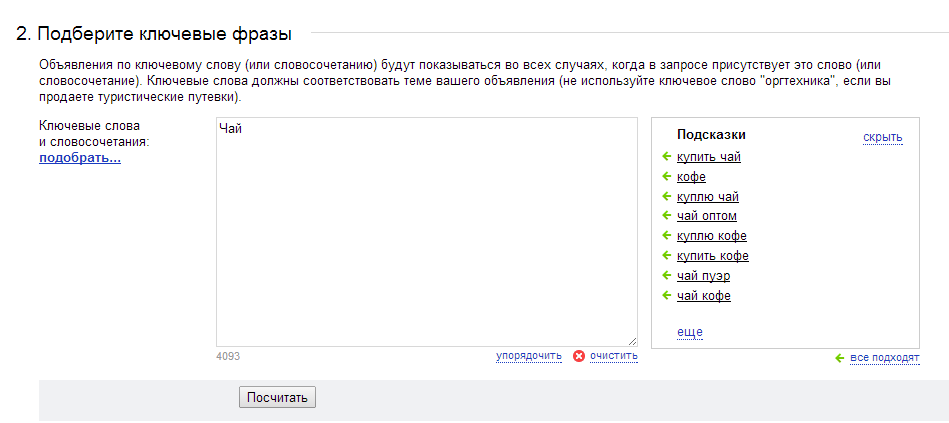This screenshot has height=423, width=949.
Task: Click green arrow next to 'купить чай'
Action: pyautogui.click(x=667, y=157)
